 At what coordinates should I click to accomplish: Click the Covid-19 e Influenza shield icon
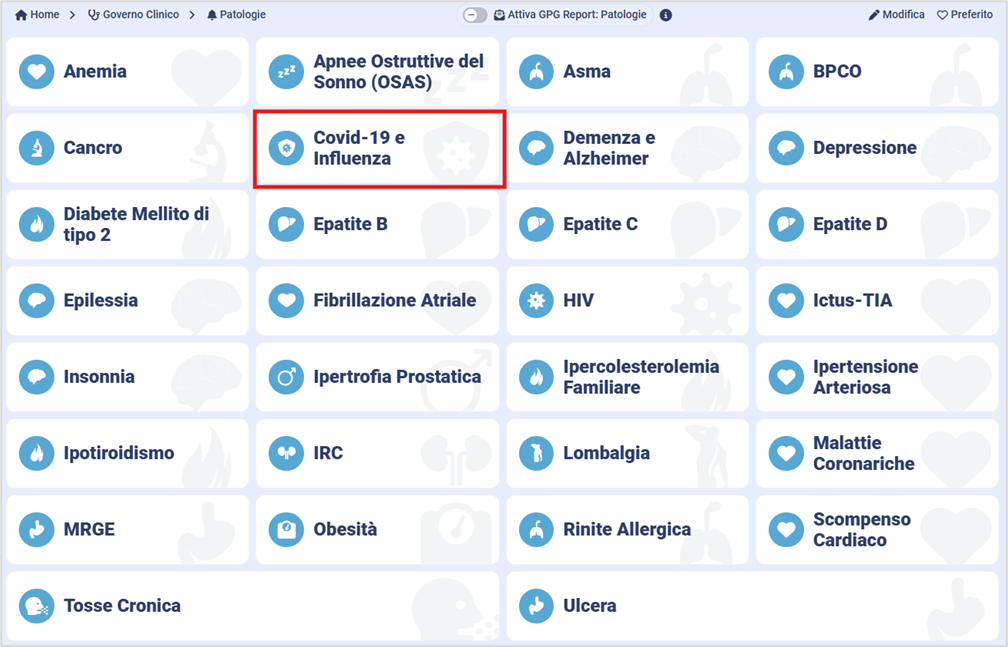(x=287, y=148)
